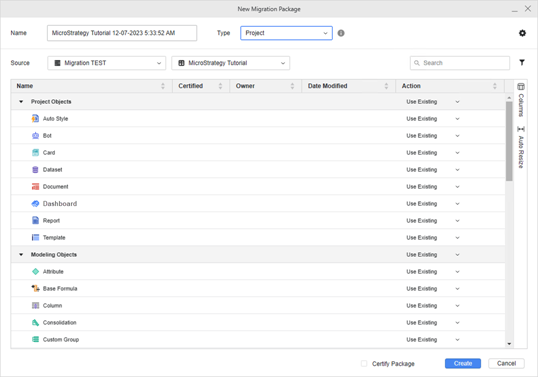Image resolution: width=538 pixels, height=377 pixels.
Task: Select the Attribute object icon
Action: (35, 272)
